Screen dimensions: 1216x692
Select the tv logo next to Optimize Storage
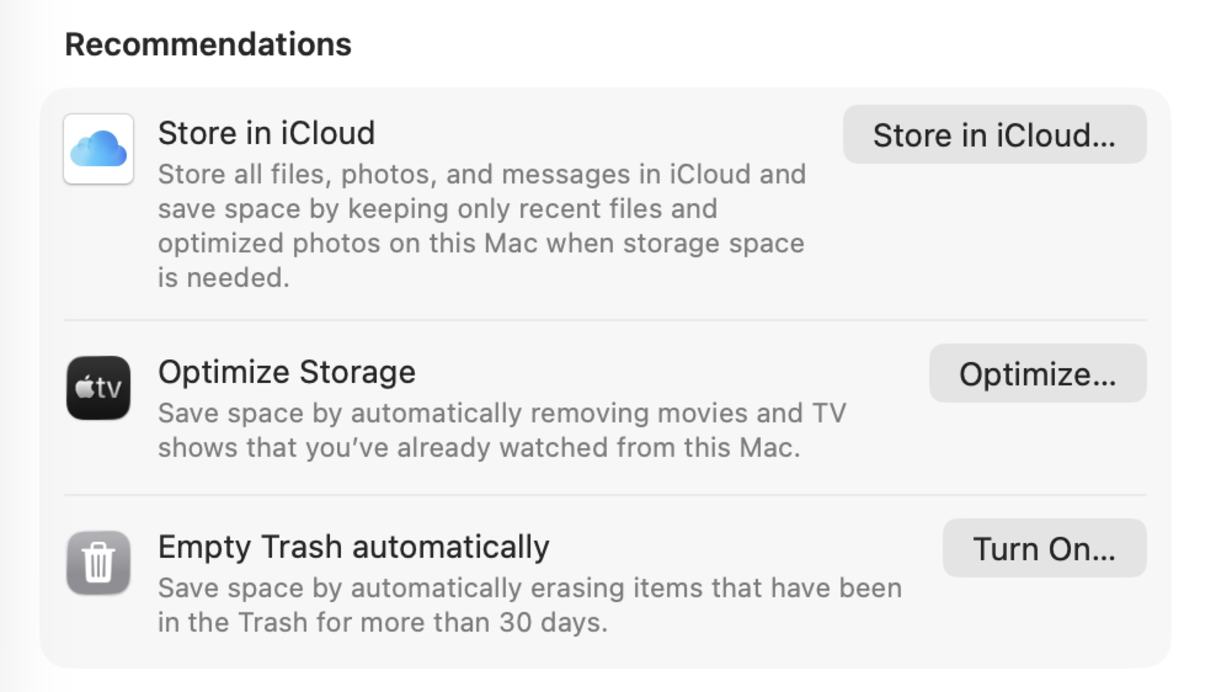pos(97,388)
